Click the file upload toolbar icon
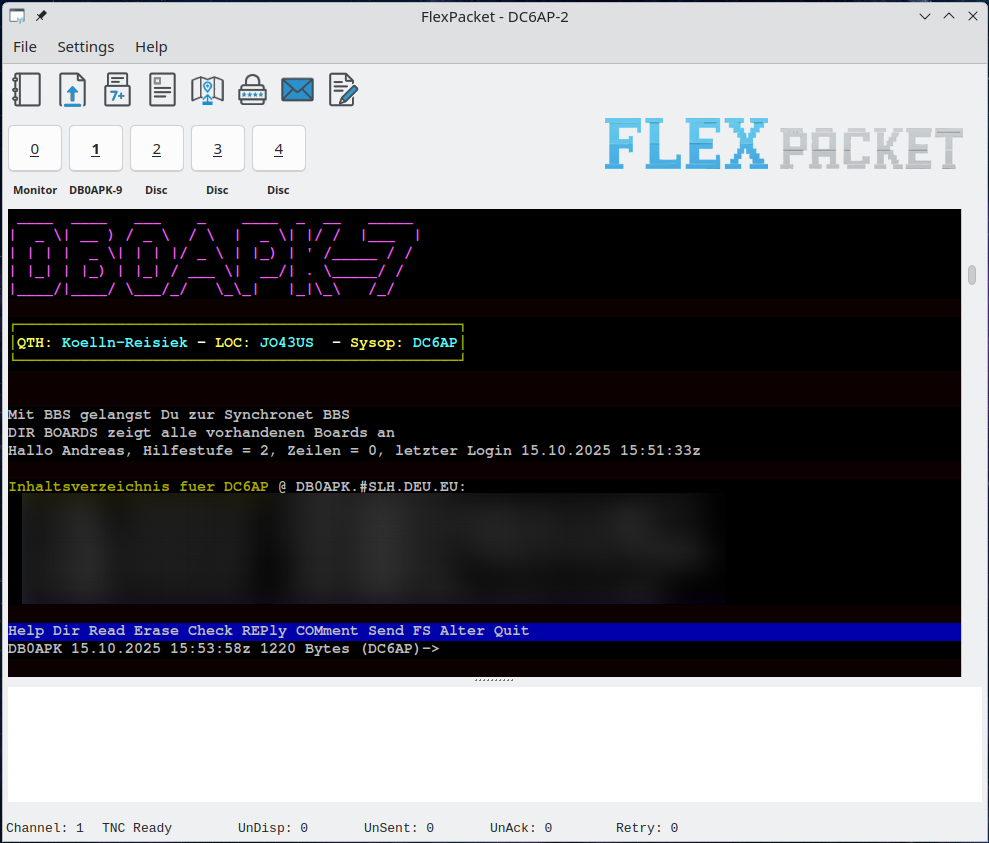This screenshot has height=843, width=989. point(73,90)
